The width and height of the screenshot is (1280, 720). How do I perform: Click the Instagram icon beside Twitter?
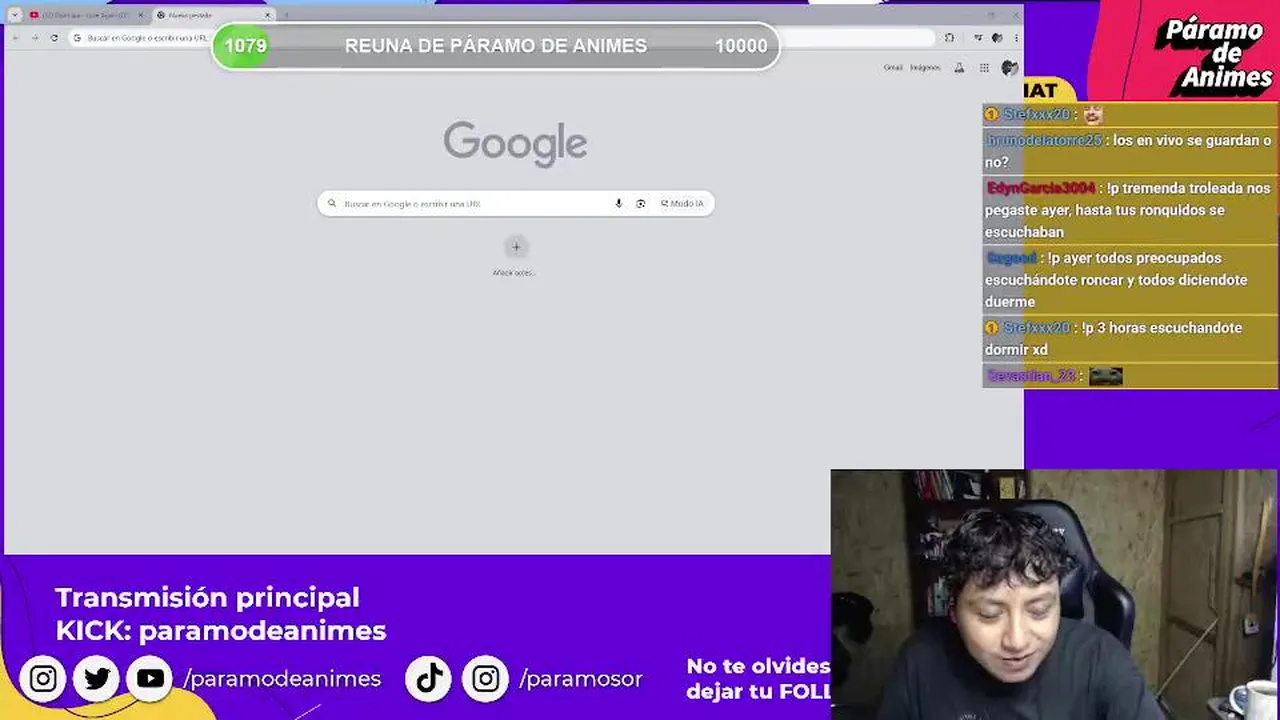coord(43,679)
